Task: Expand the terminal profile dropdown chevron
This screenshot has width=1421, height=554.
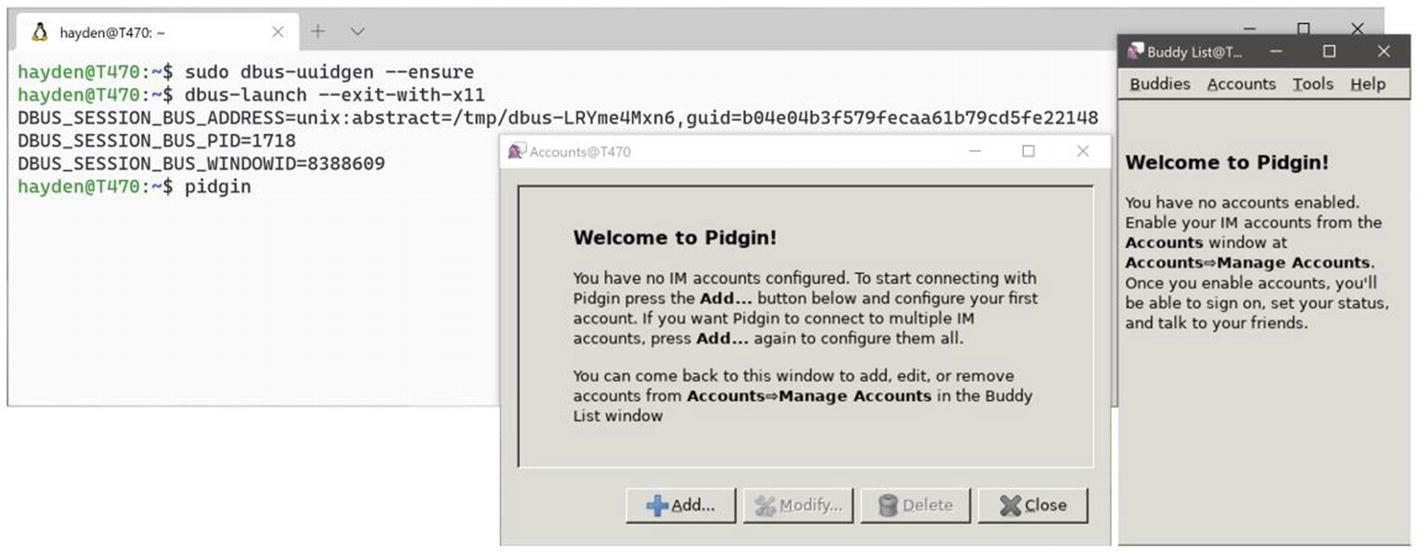Action: click(357, 32)
